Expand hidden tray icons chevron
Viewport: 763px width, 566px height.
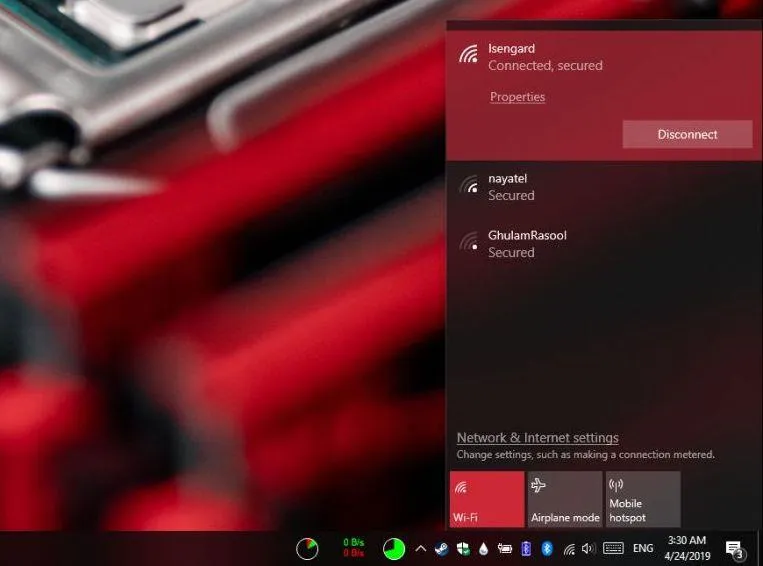click(x=421, y=548)
